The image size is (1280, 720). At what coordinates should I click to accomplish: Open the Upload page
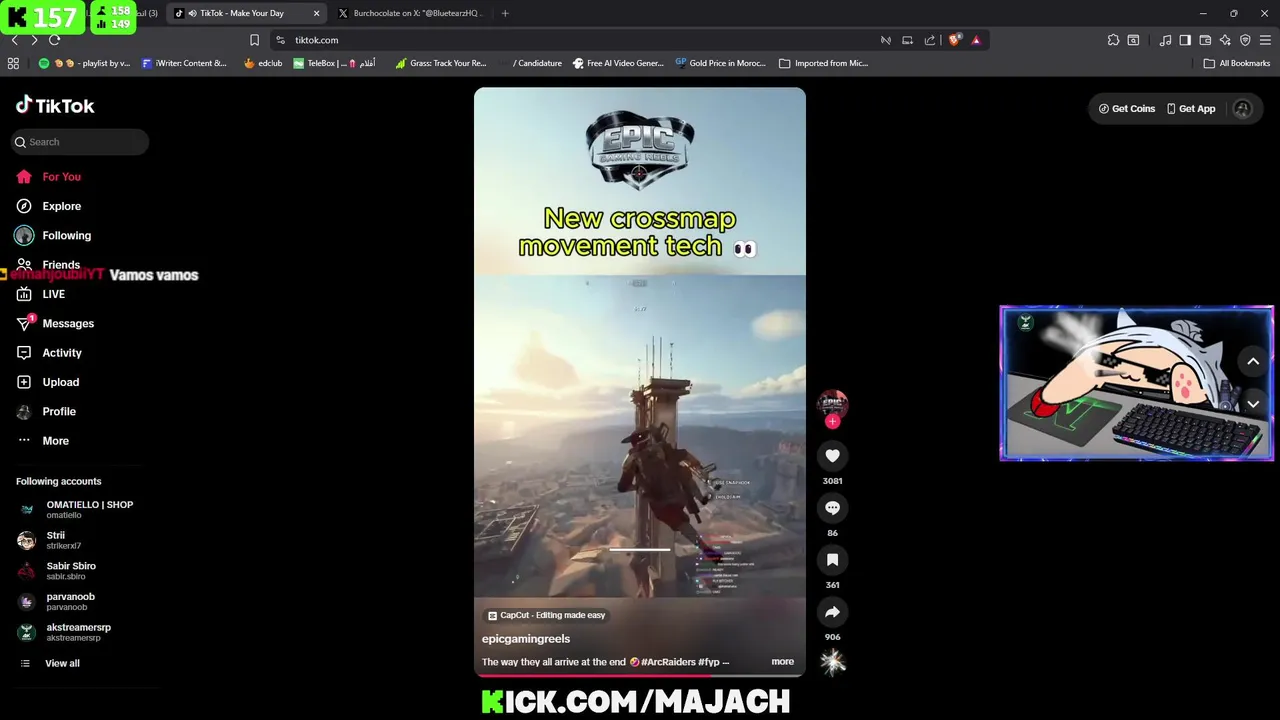click(x=47, y=382)
